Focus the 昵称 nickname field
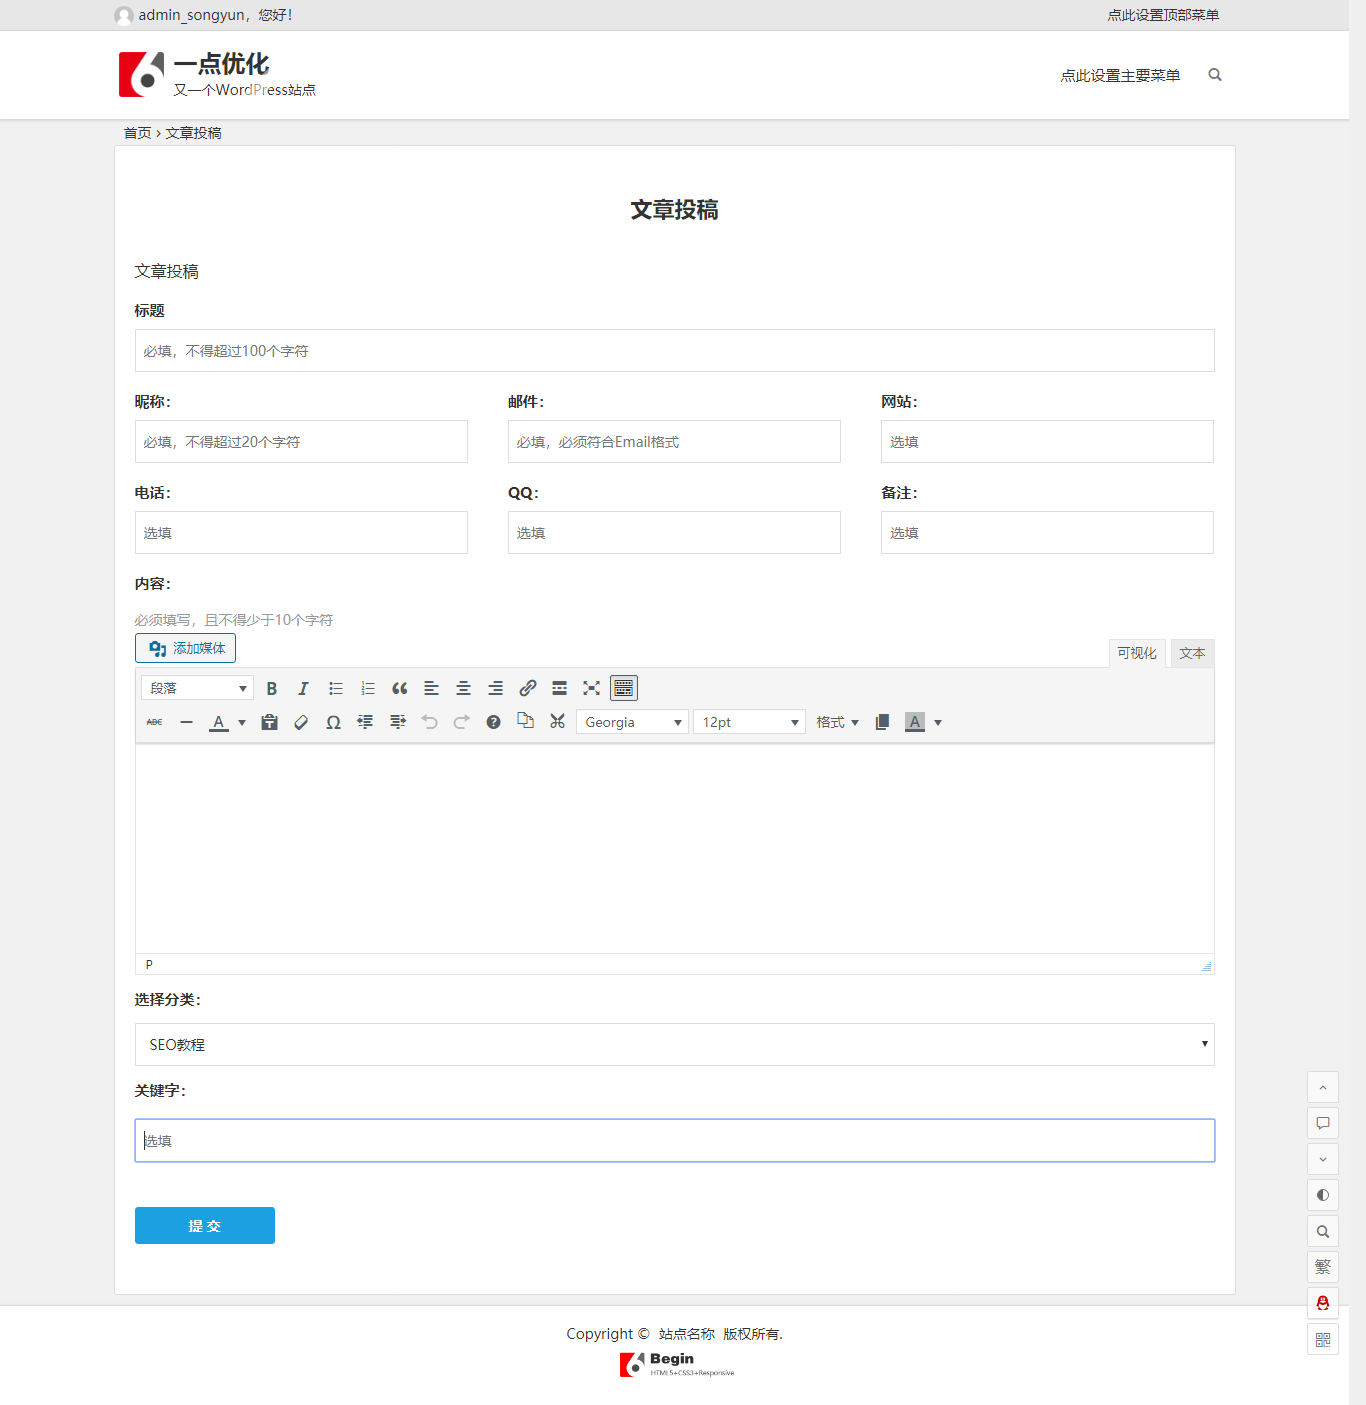1366x1405 pixels. [301, 441]
